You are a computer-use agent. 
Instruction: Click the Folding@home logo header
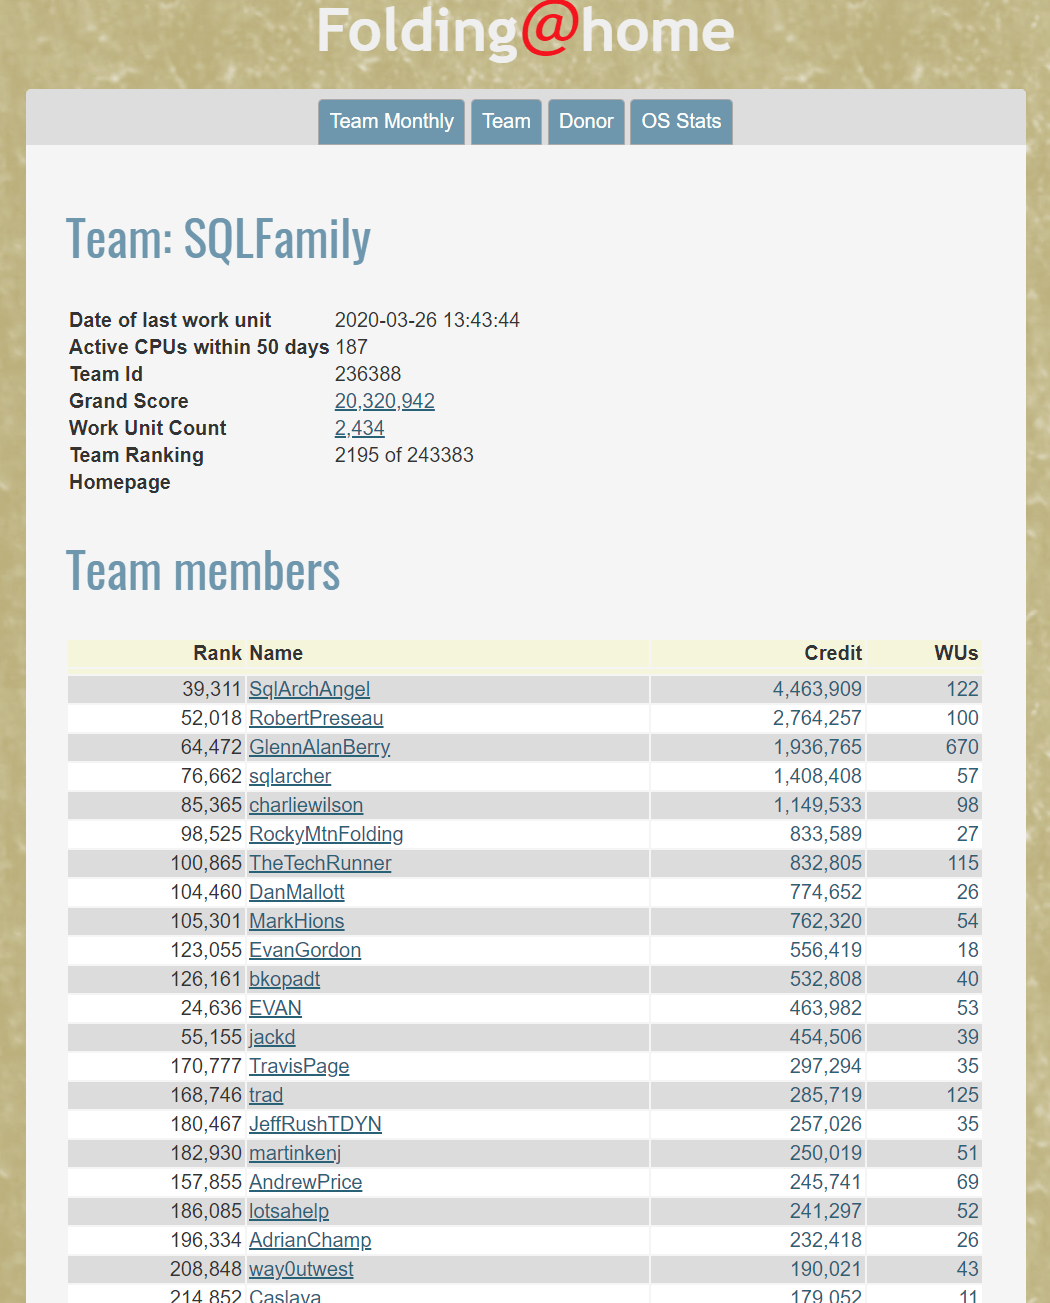[525, 30]
